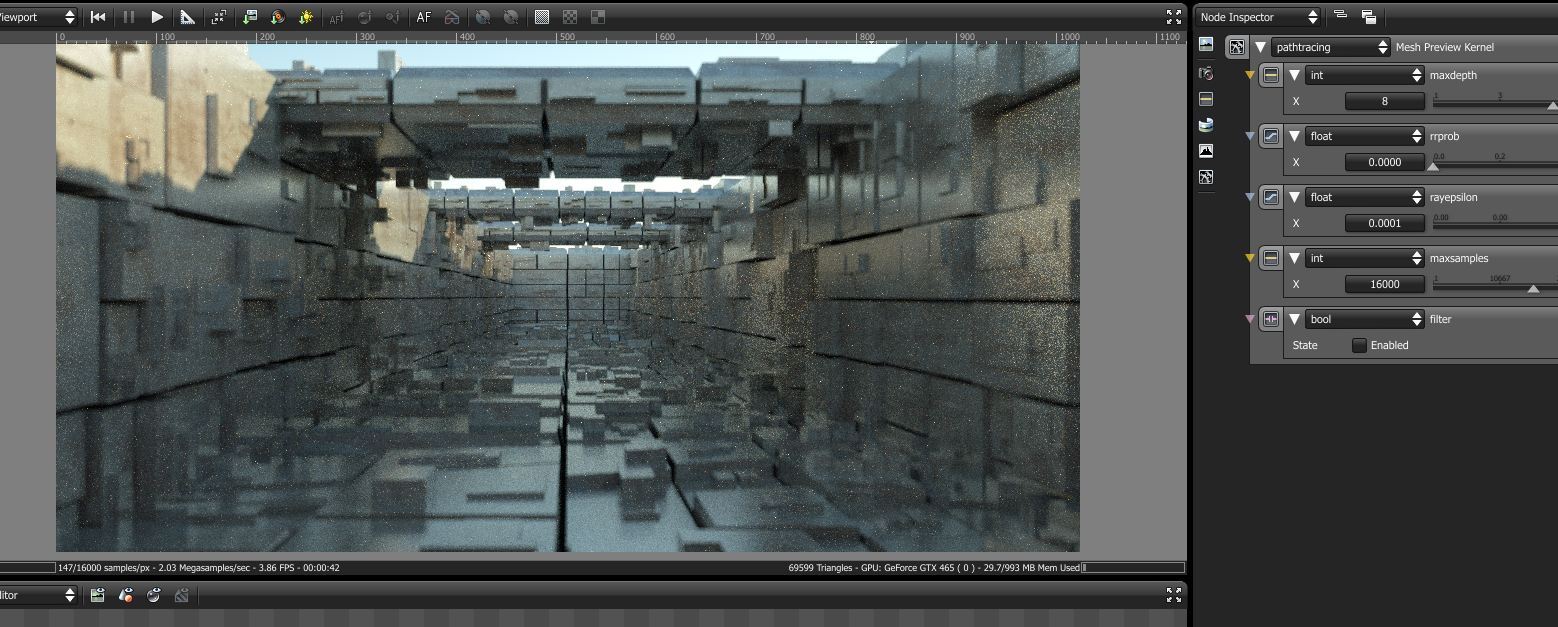1558x627 pixels.
Task: Select the camera icon in inspector sidebar
Action: tap(1206, 73)
